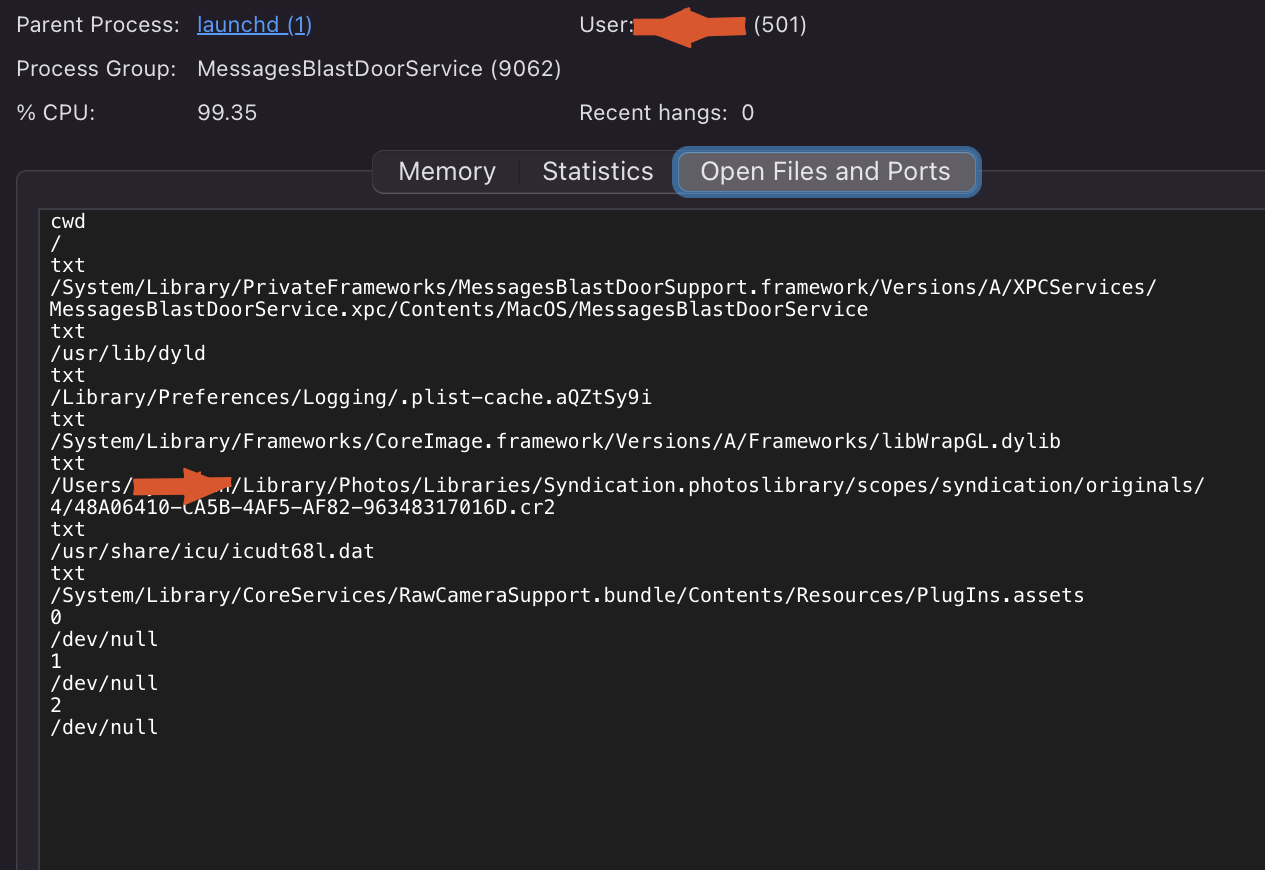
Task: Click the MessagesBlastDoorService.xpc executable path line
Action: click(x=458, y=310)
